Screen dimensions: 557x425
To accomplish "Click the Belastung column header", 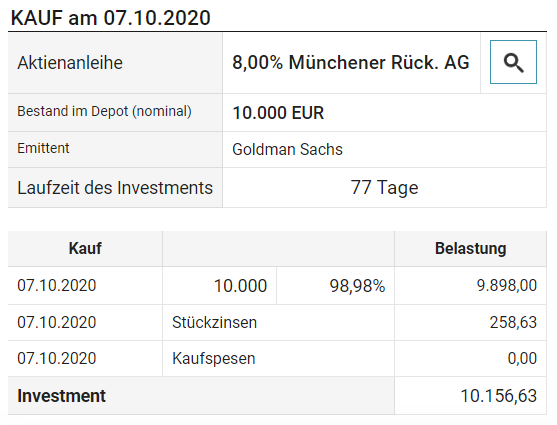I will [470, 248].
